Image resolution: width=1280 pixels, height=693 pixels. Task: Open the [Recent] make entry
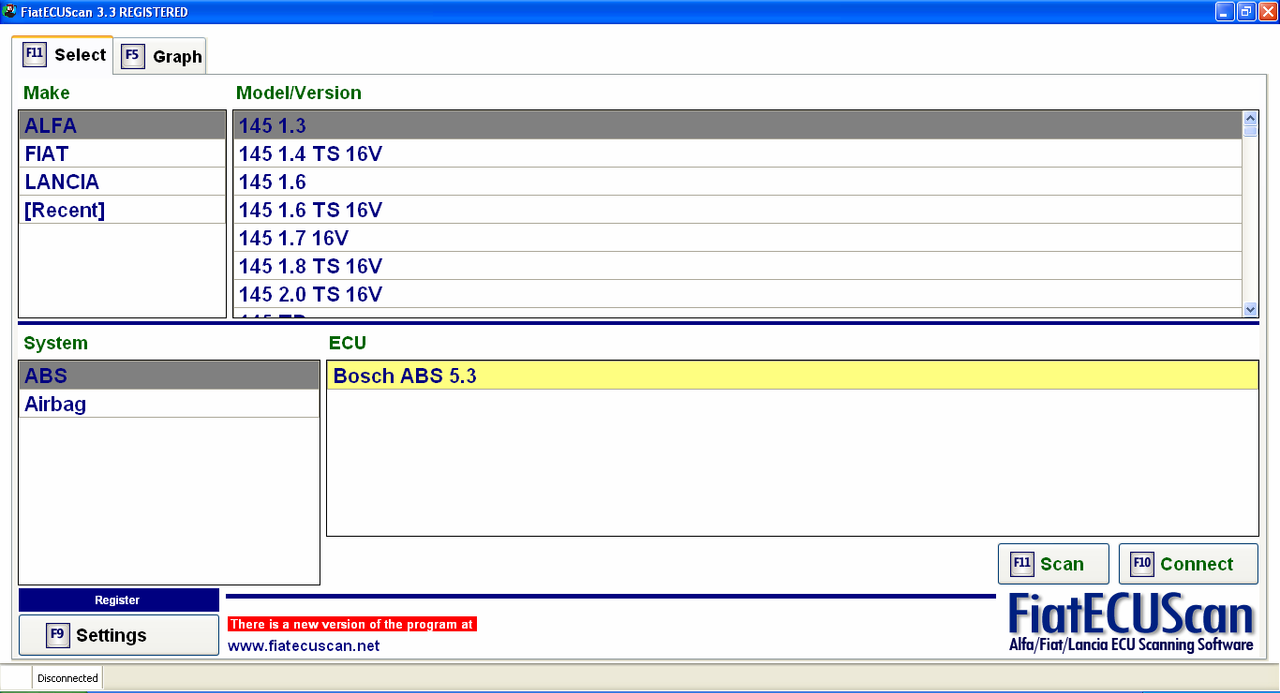pos(122,209)
